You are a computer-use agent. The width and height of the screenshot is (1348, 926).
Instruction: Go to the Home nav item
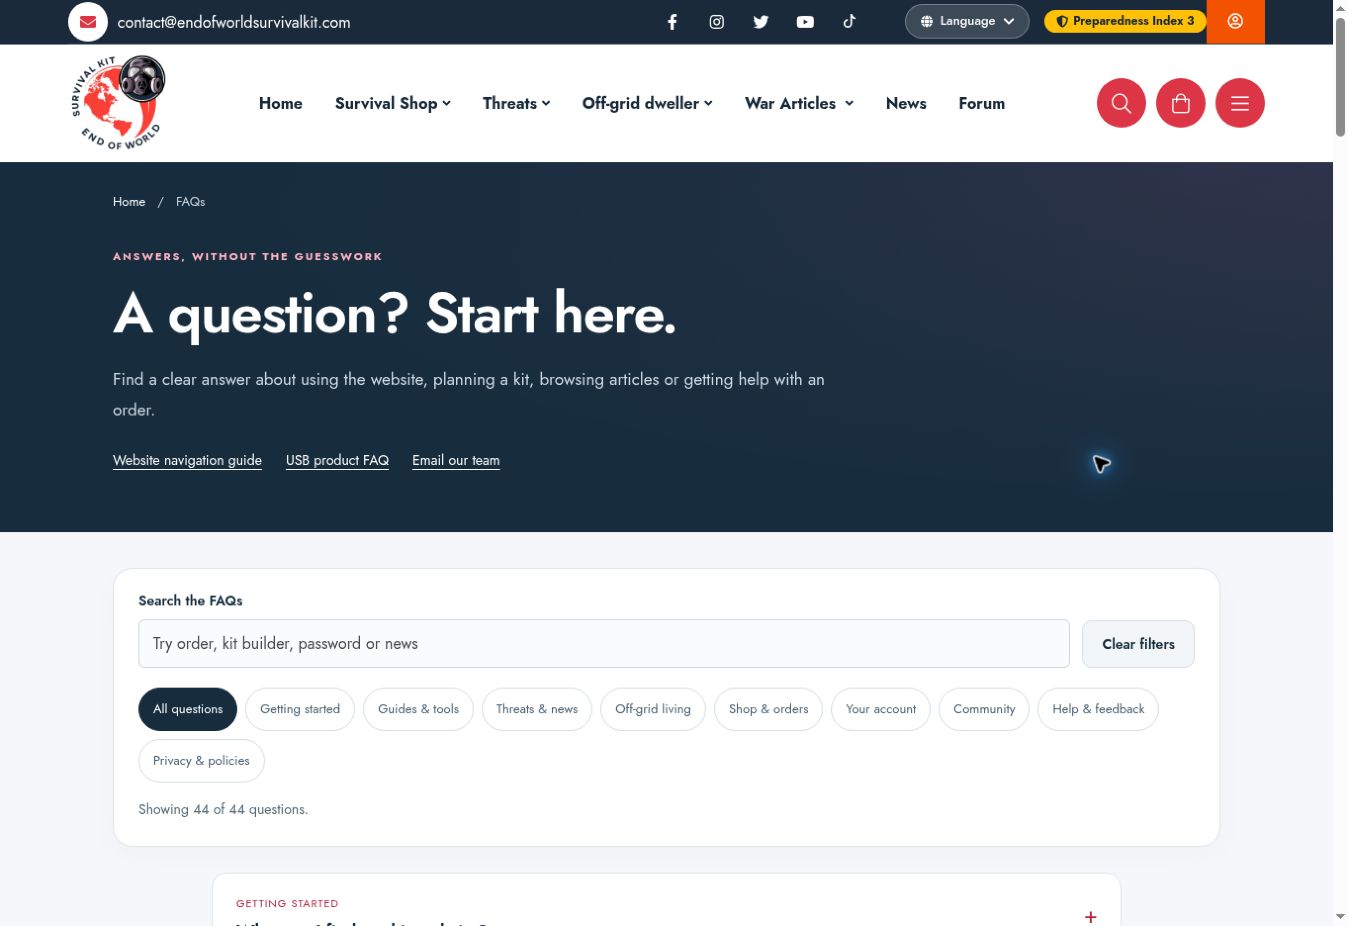pyautogui.click(x=281, y=103)
